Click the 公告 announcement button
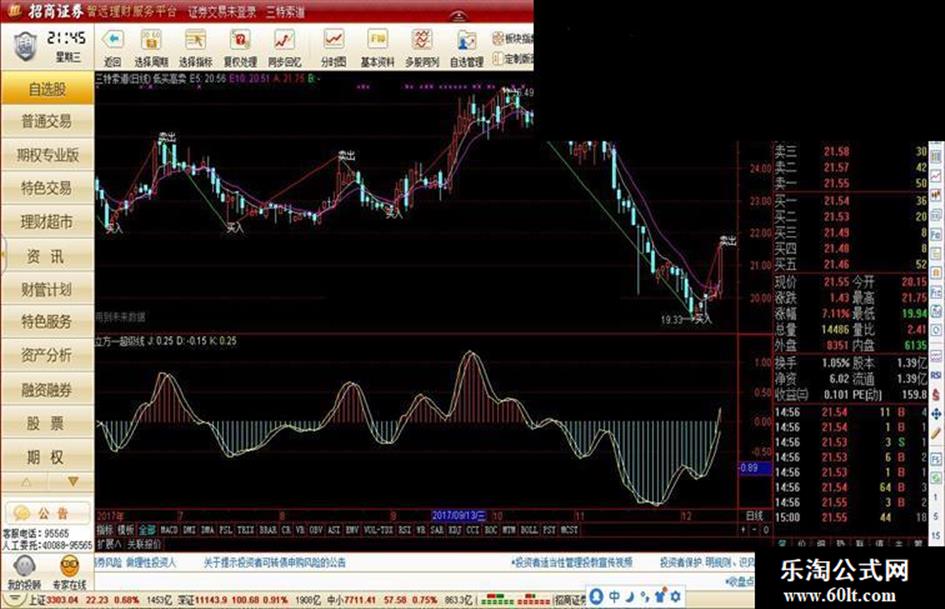 (47, 512)
